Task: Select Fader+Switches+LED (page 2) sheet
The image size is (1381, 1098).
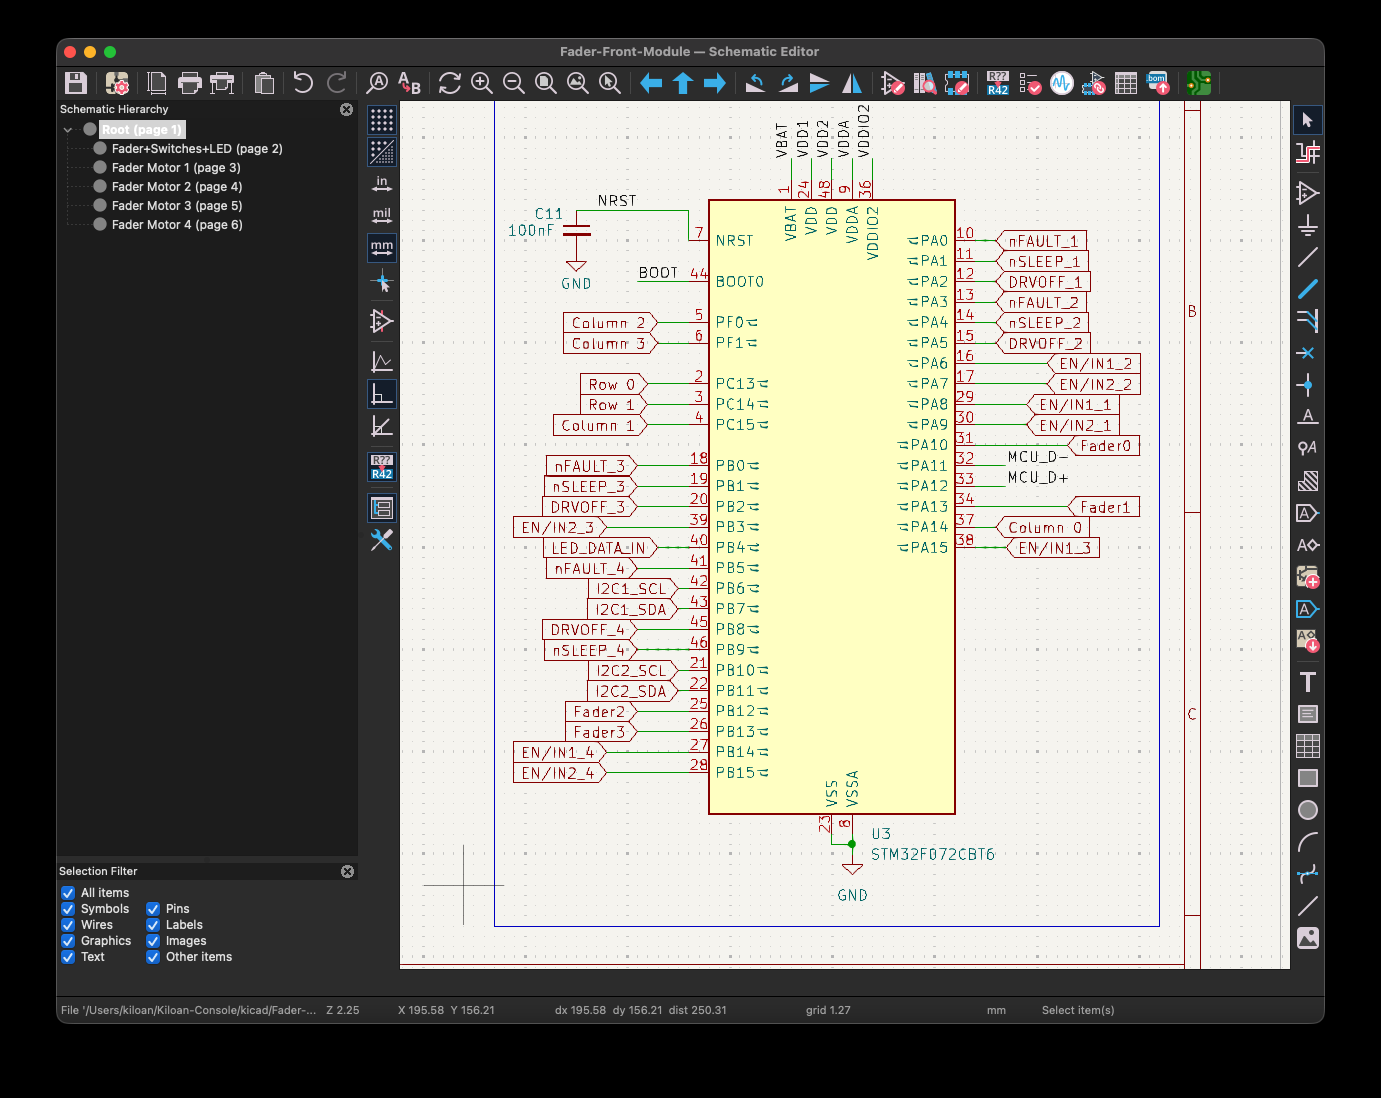Action: coord(196,149)
